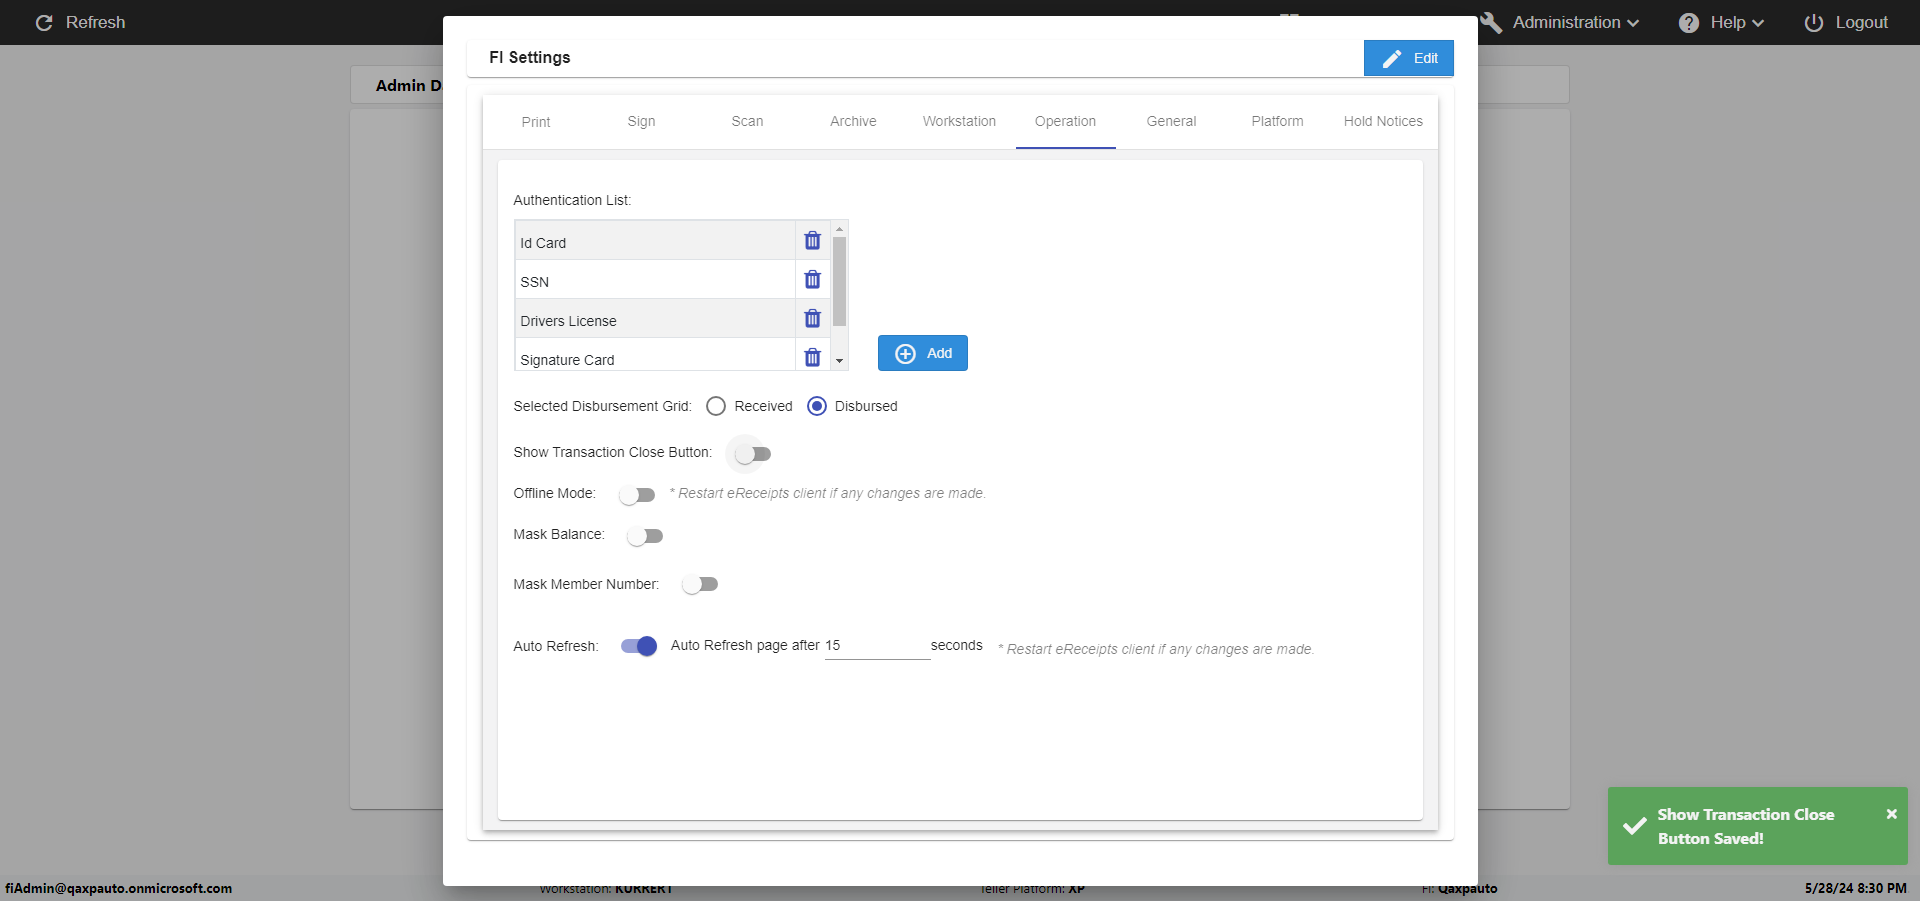Click the Administration wrench icon
This screenshot has width=1920, height=901.
tap(1491, 22)
